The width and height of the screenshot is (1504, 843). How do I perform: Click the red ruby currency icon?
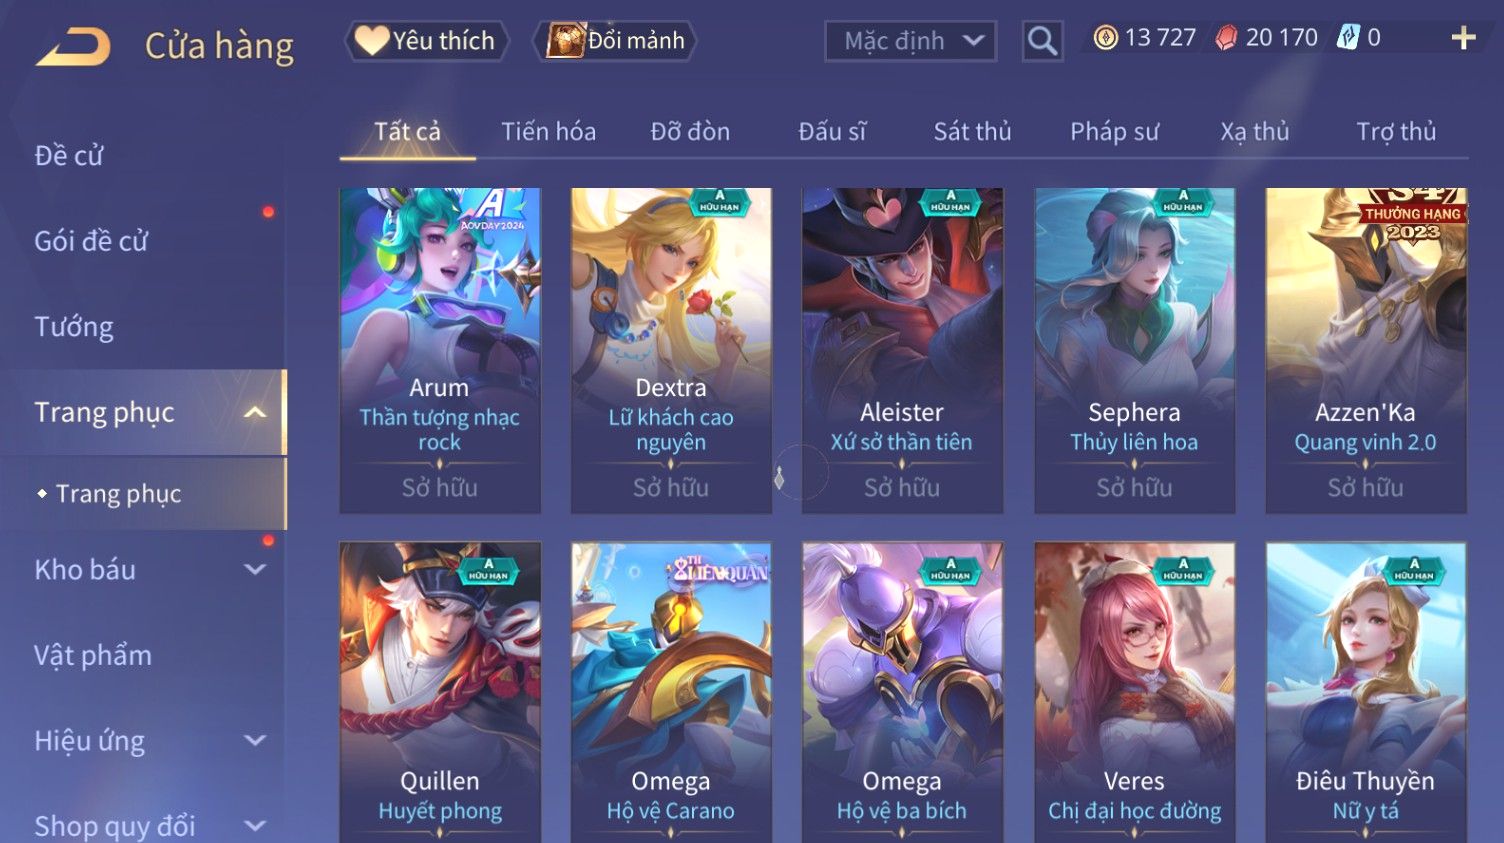pos(1226,38)
